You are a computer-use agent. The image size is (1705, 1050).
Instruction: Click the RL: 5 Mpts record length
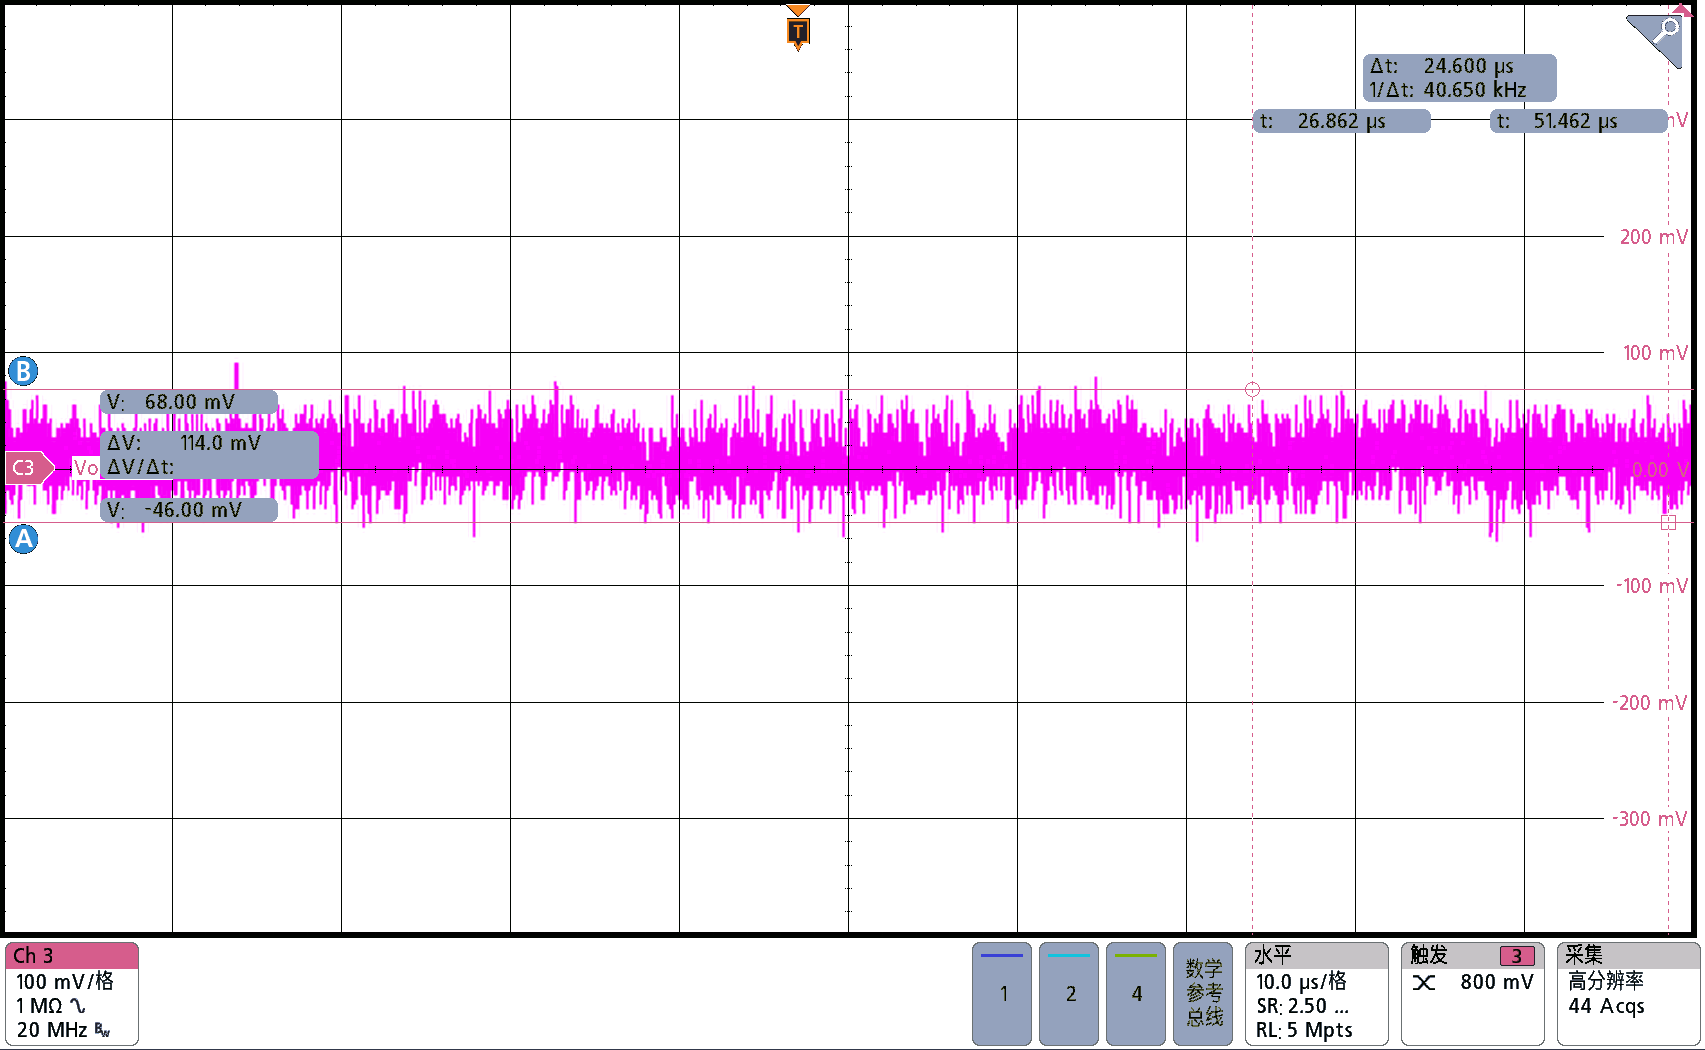1304,1030
